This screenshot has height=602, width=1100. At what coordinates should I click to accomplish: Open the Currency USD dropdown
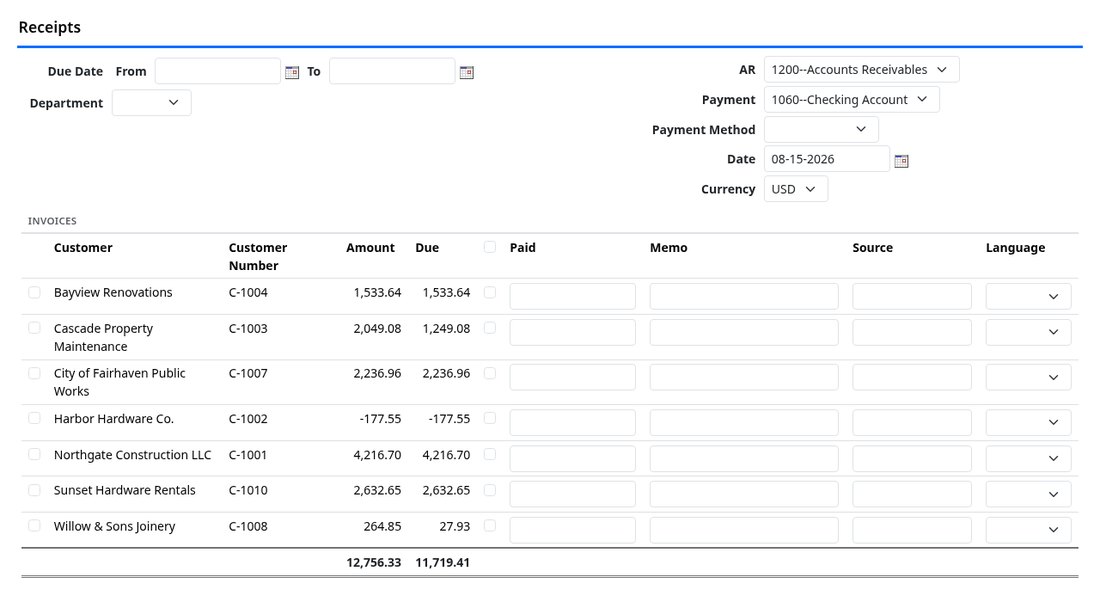796,189
